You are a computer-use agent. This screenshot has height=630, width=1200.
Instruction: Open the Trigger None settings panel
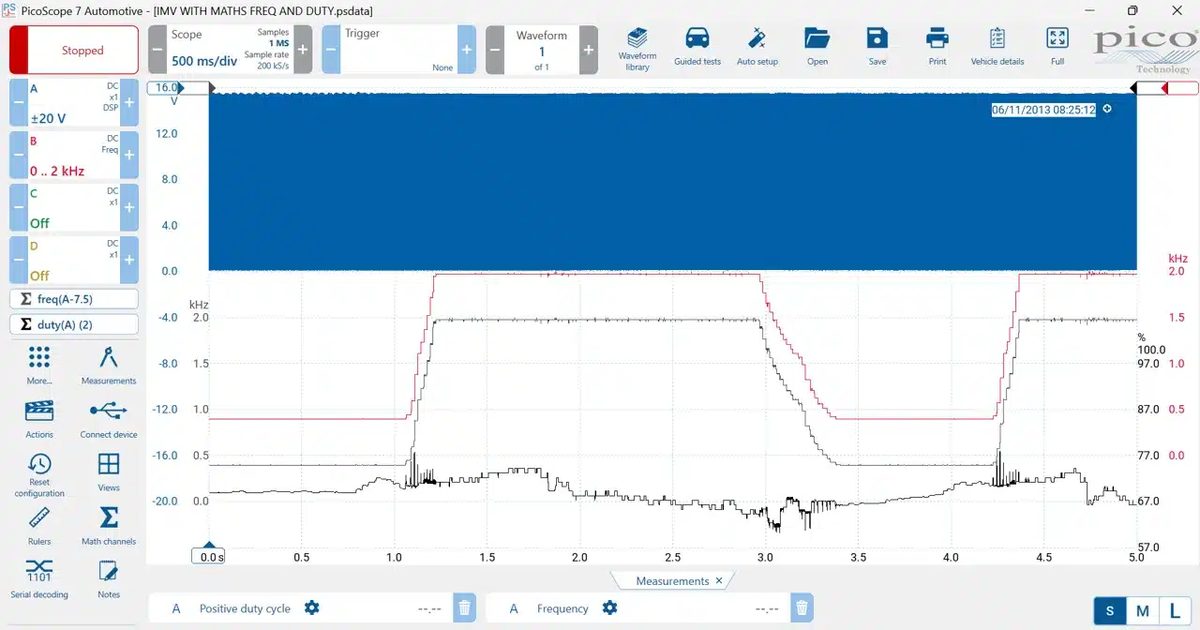pyautogui.click(x=399, y=50)
